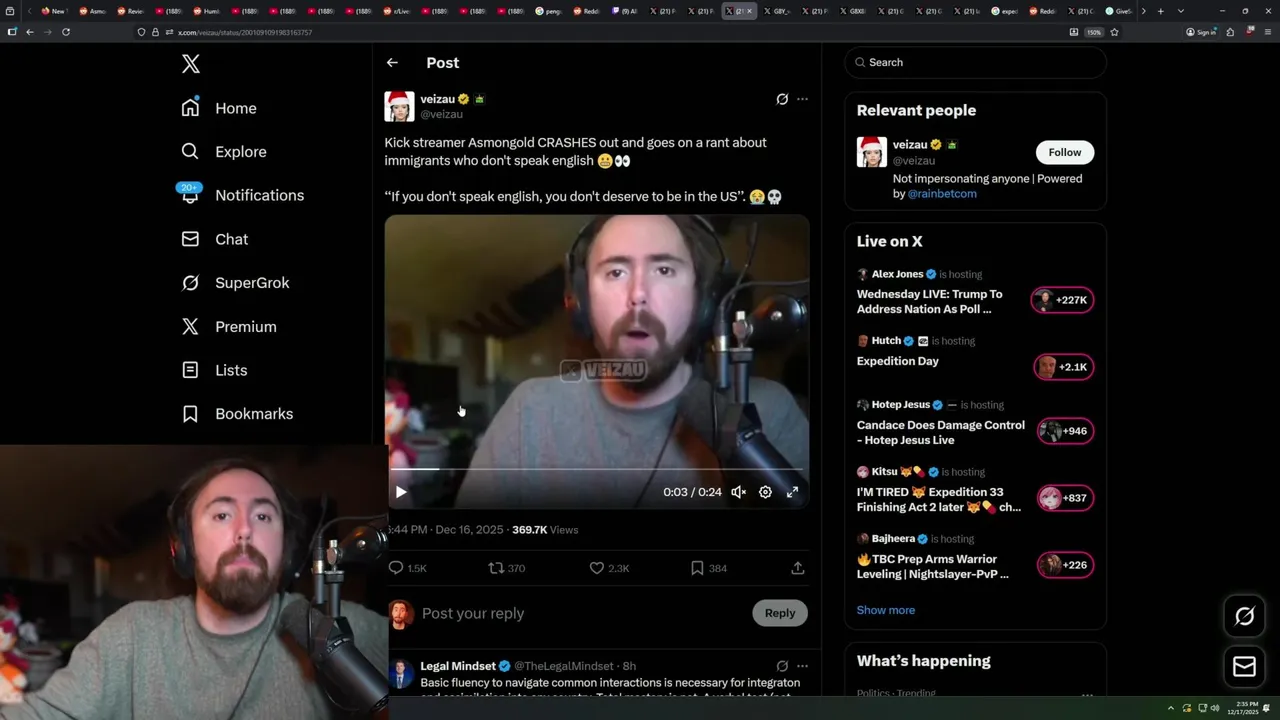Click the +226 listeners badge

1065,565
